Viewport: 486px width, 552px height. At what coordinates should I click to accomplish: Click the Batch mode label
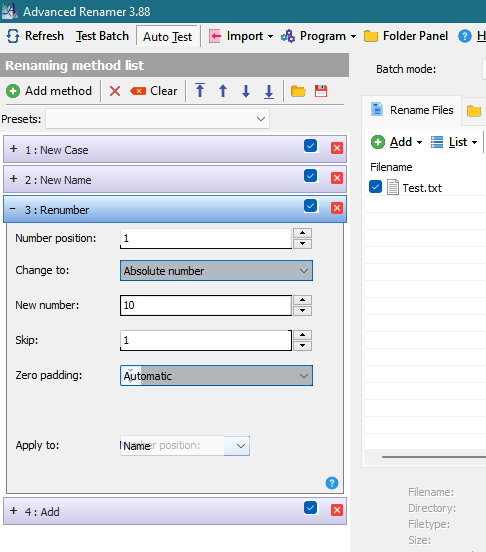(406, 69)
